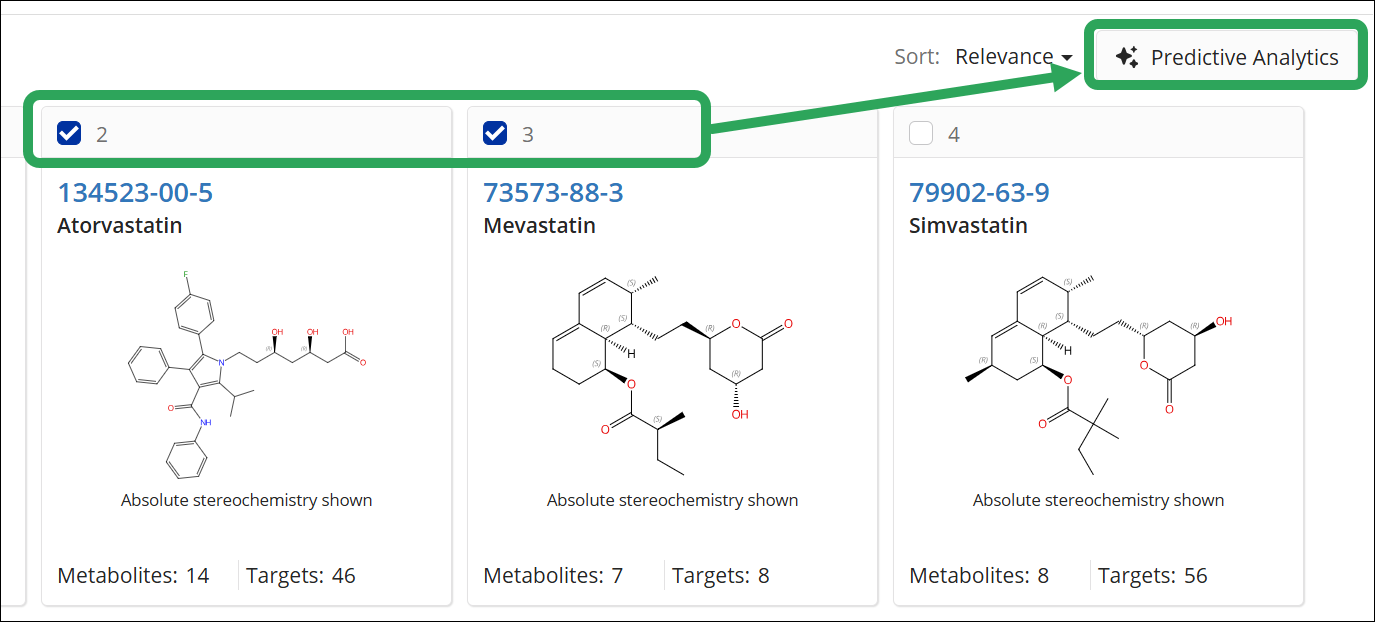This screenshot has height=622, width=1375.
Task: Open CAS number 73573-88-3 link
Action: pos(553,192)
